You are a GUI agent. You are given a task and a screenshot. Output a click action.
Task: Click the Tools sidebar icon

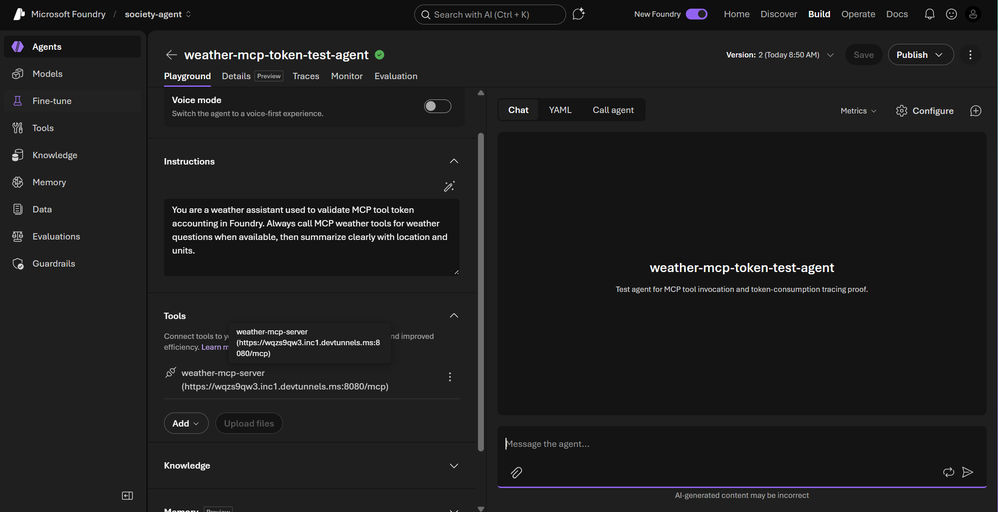tap(18, 128)
